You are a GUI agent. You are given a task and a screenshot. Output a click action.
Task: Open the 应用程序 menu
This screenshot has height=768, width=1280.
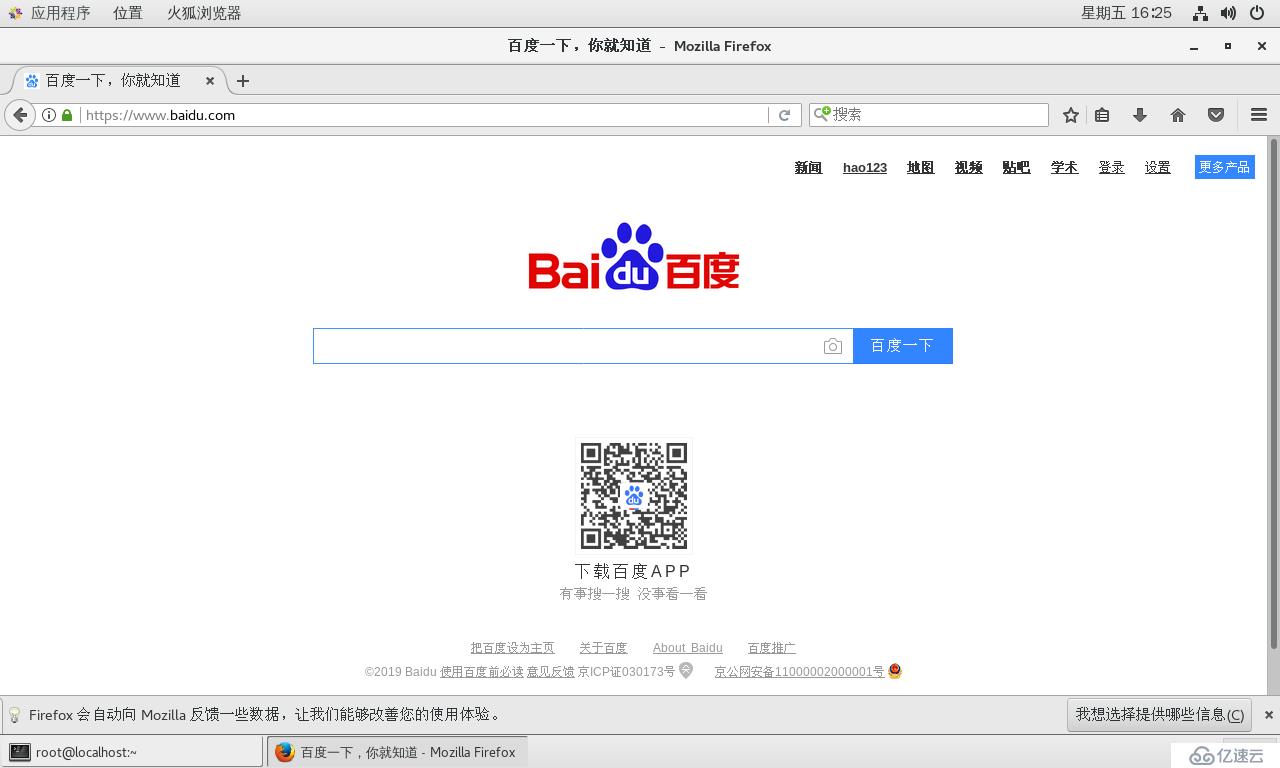click(x=48, y=13)
